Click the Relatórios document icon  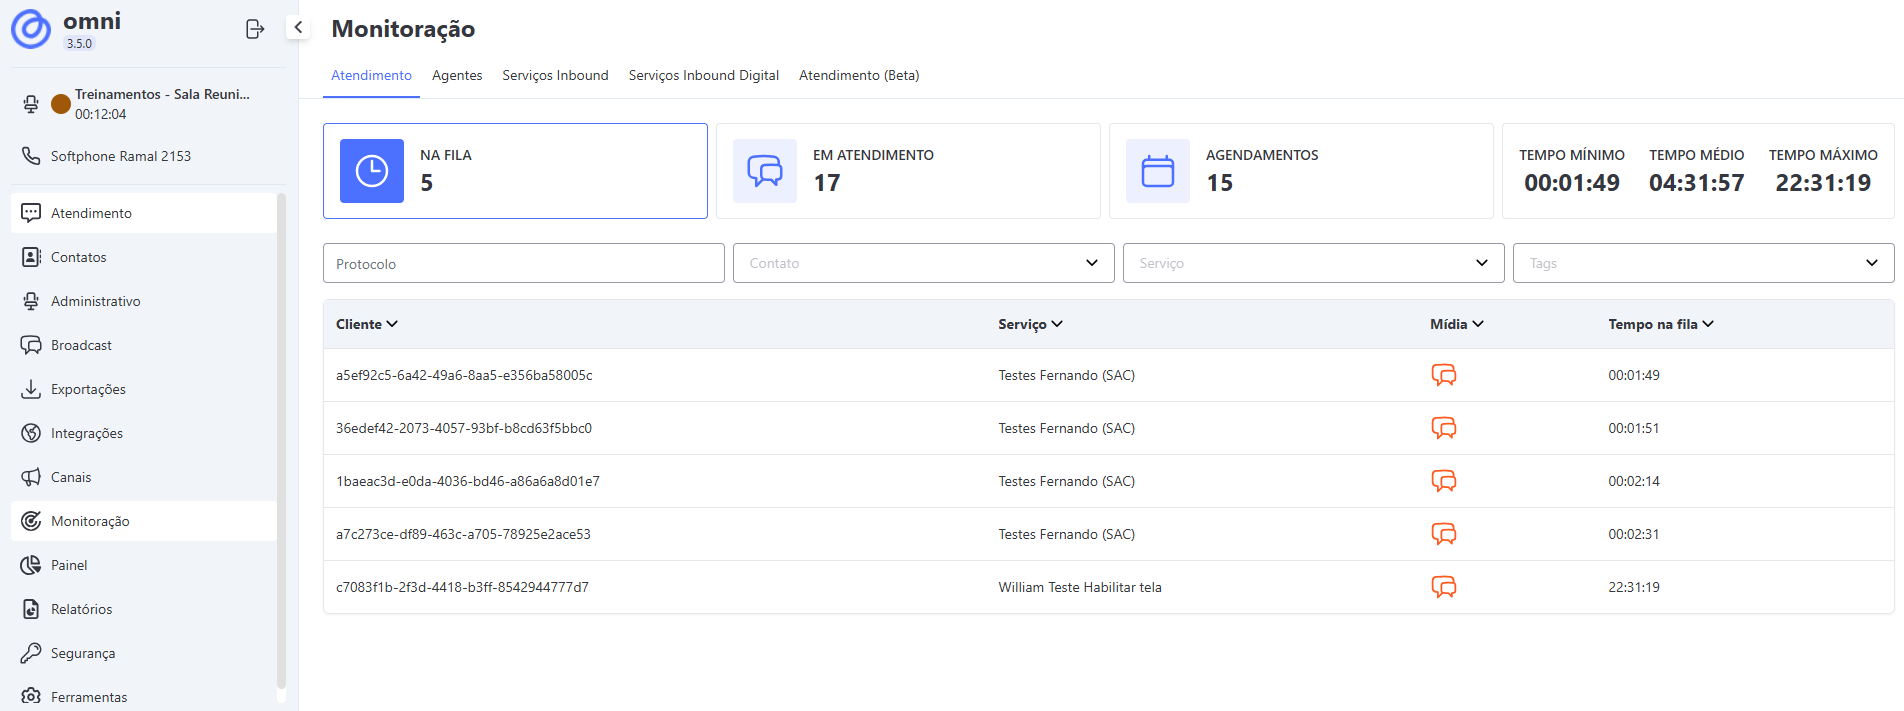(31, 609)
